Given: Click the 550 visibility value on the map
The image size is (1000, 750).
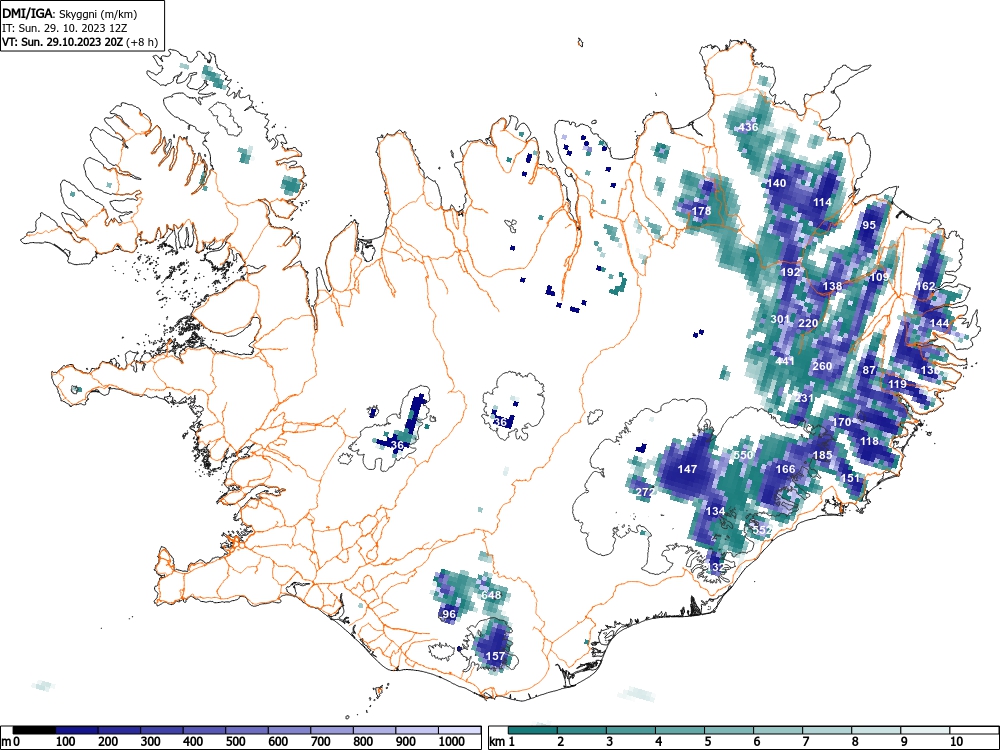Looking at the screenshot, I should tap(743, 455).
